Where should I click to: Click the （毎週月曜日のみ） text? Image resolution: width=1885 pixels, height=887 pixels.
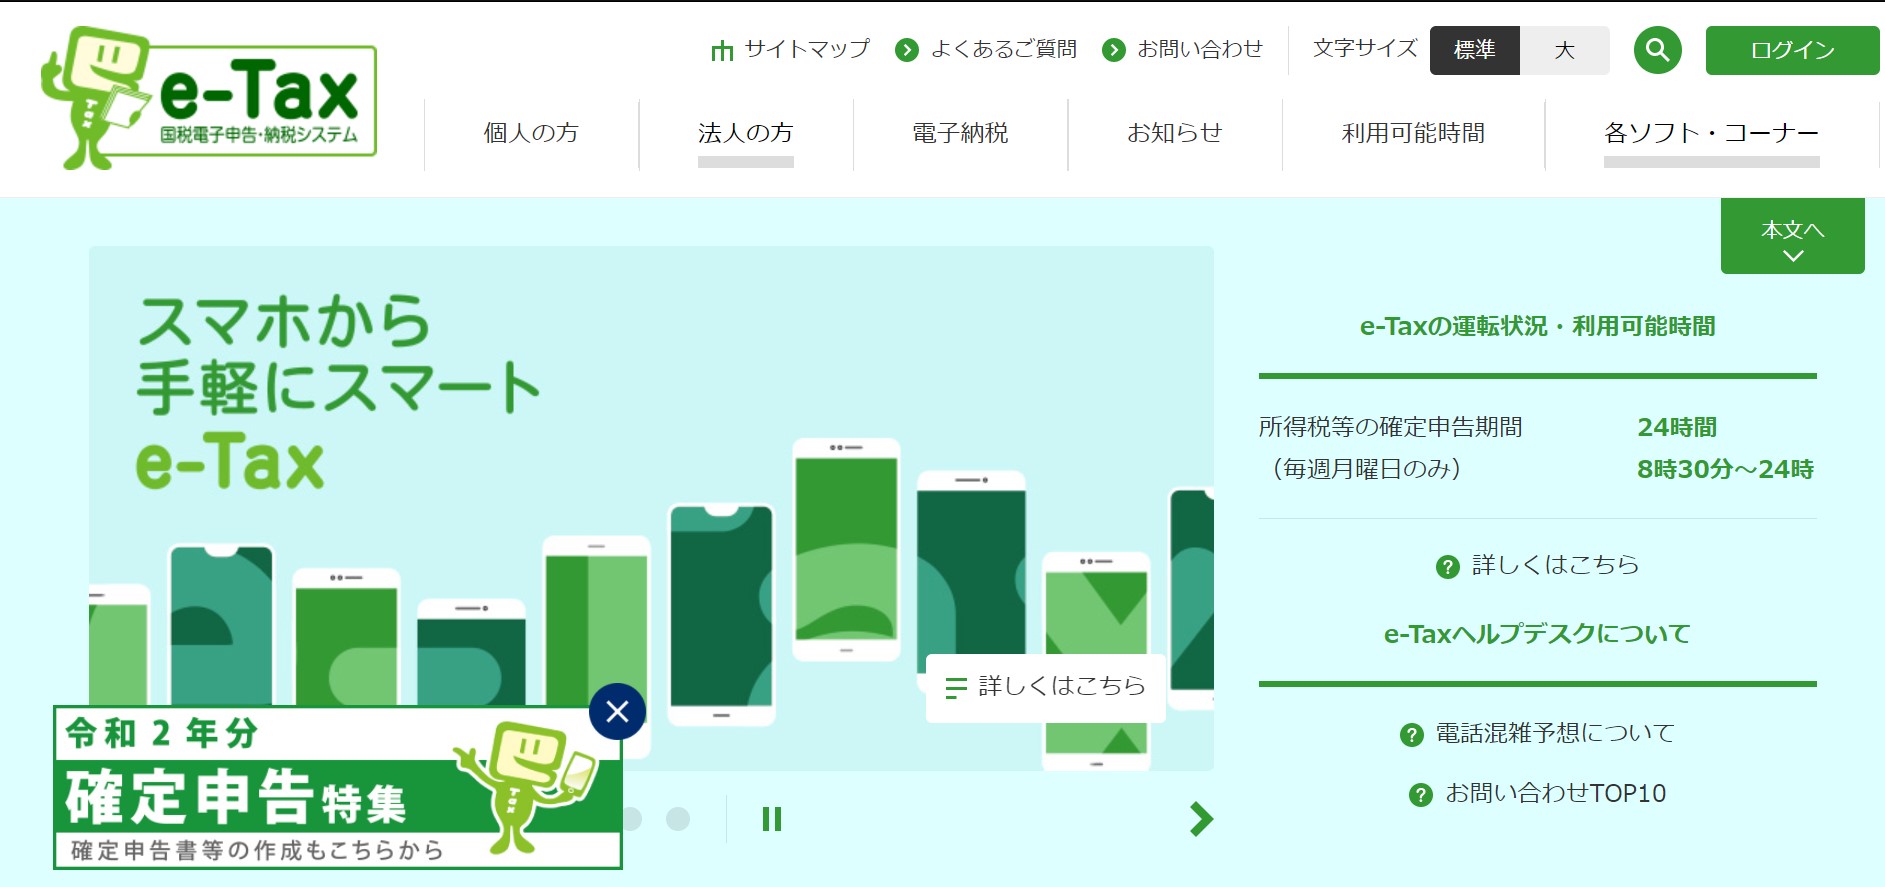tap(1366, 469)
